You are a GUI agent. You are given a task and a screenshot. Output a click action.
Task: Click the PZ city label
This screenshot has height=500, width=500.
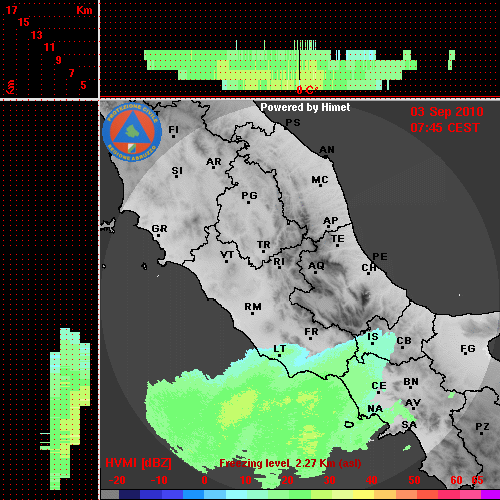(482, 427)
